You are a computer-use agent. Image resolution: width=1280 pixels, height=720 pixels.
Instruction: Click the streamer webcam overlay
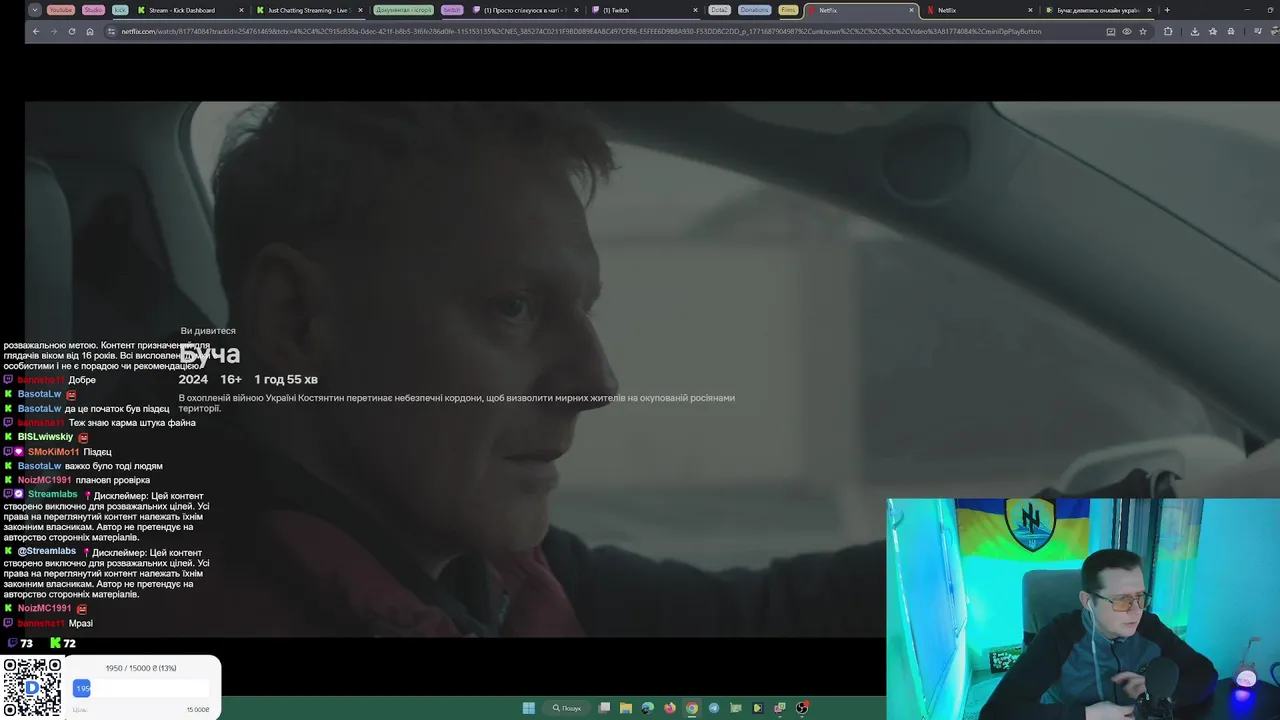pyautogui.click(x=1083, y=609)
